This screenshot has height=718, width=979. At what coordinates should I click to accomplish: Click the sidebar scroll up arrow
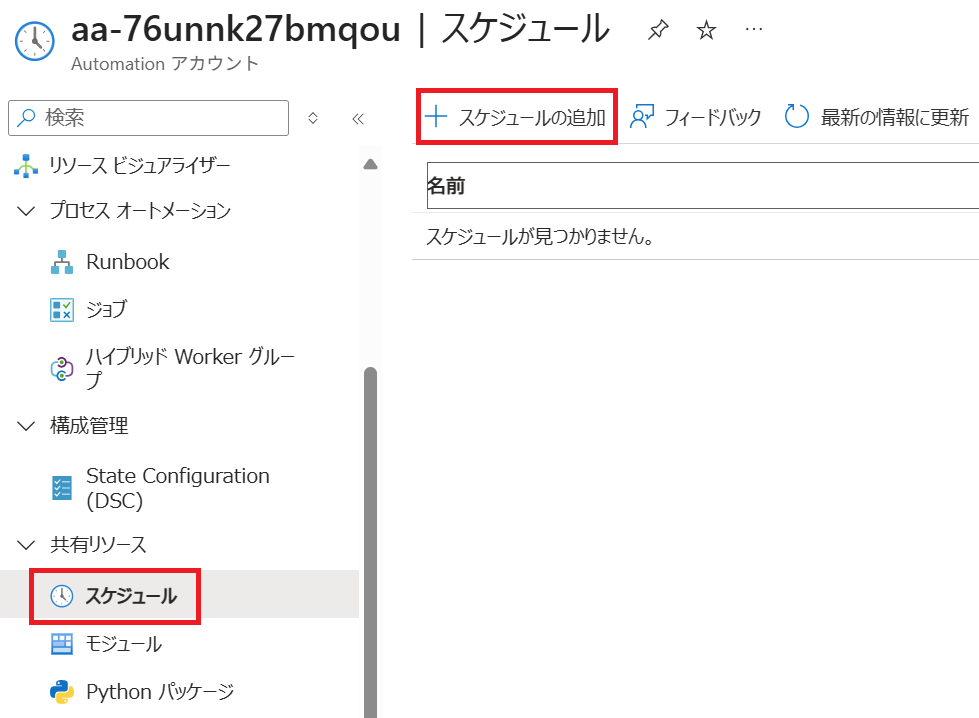click(370, 164)
